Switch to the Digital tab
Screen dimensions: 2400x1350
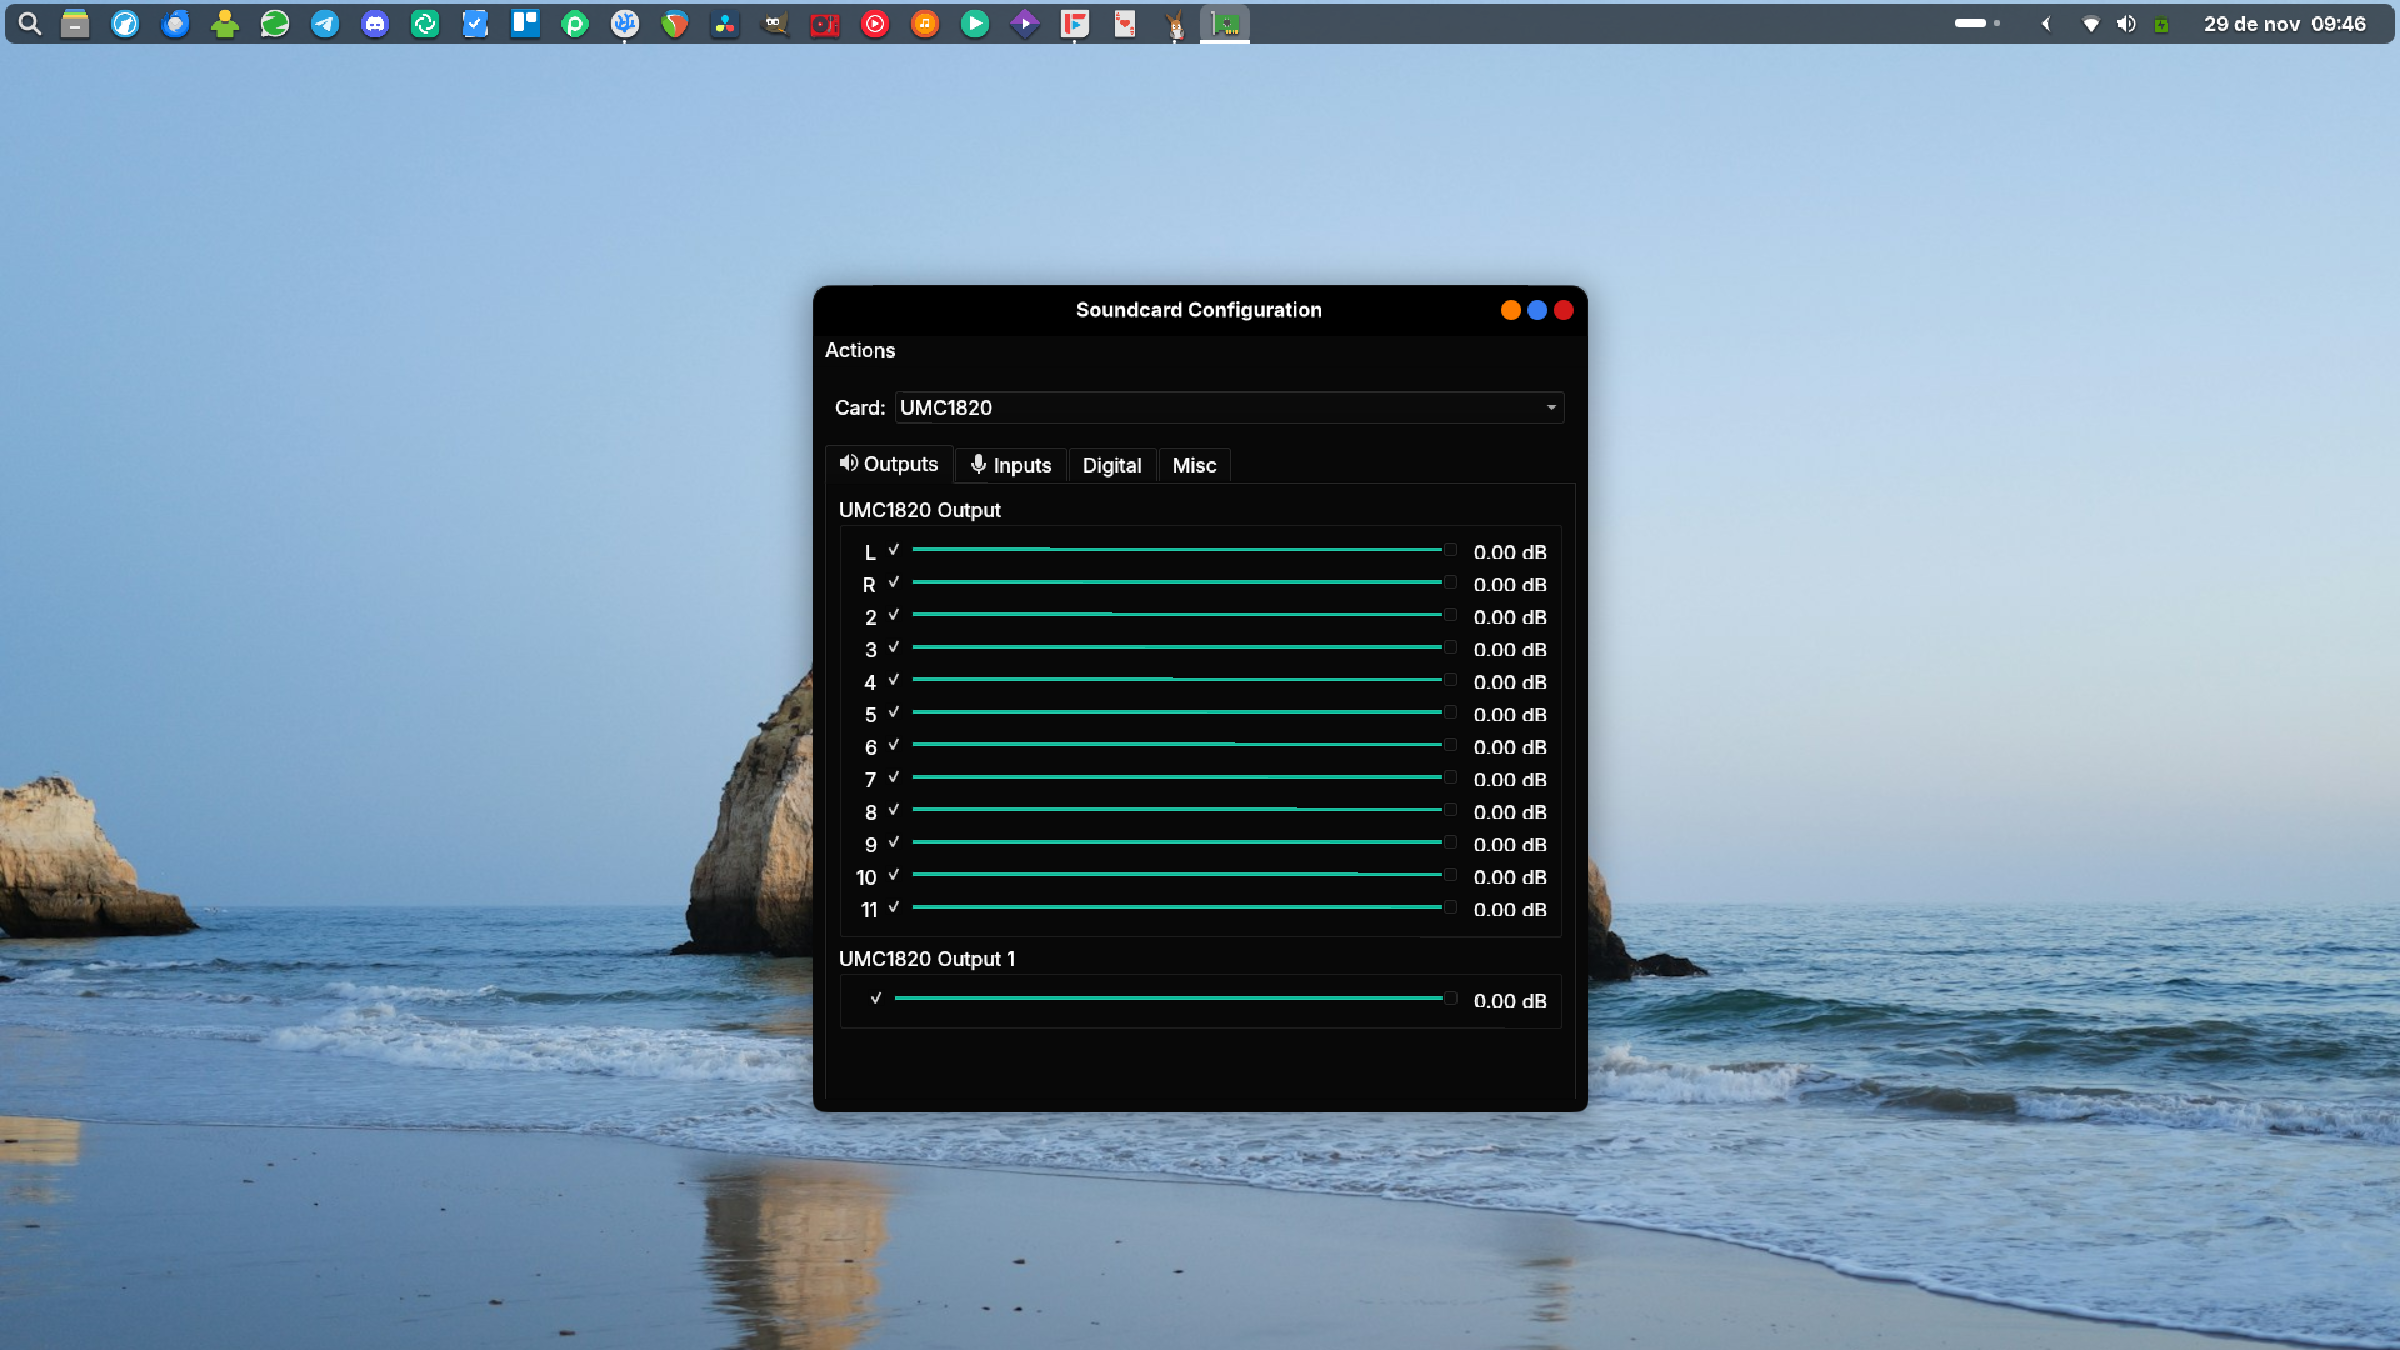coord(1111,465)
